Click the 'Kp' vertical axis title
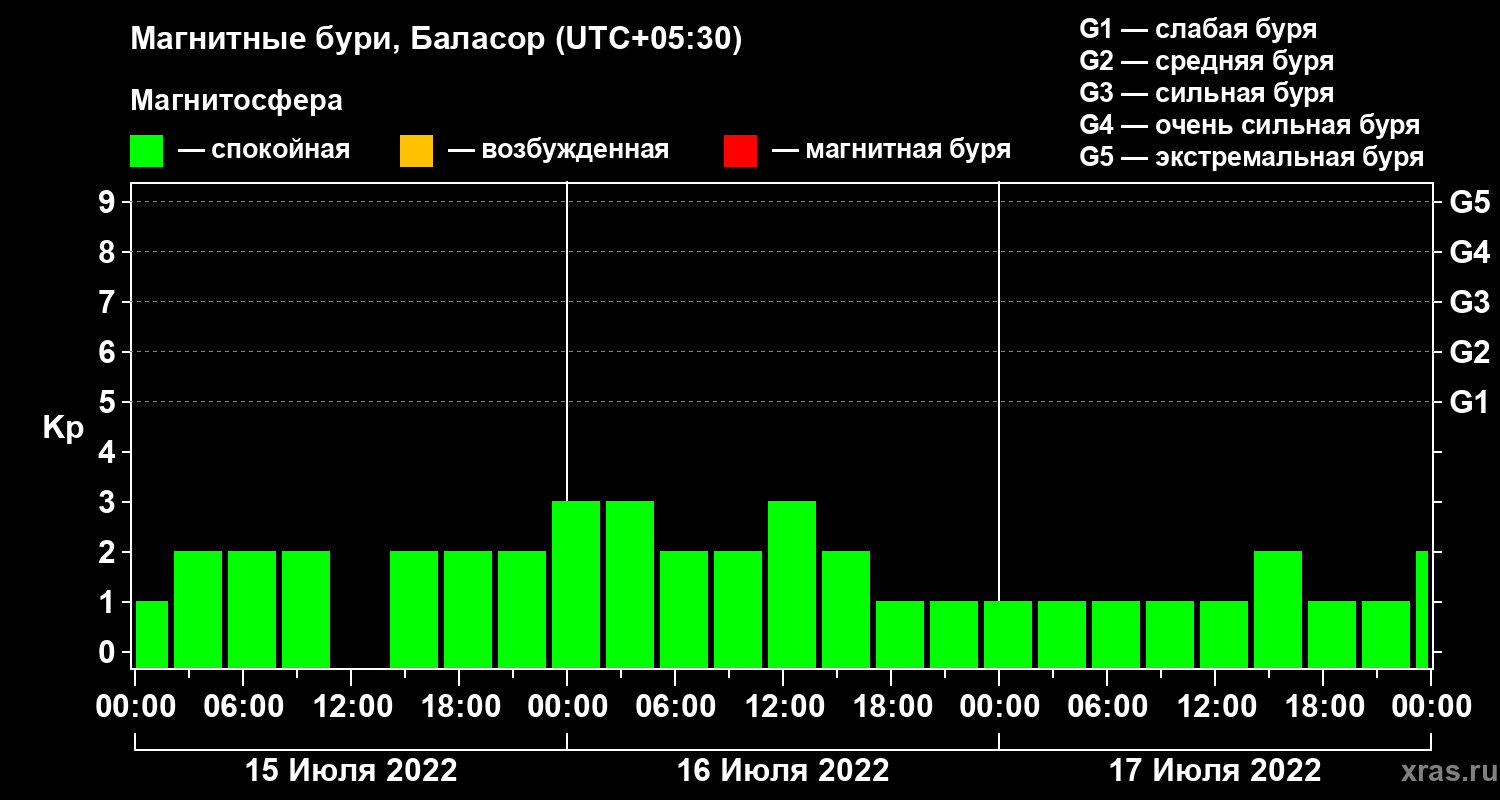Viewport: 1500px width, 800px height. (x=63, y=428)
